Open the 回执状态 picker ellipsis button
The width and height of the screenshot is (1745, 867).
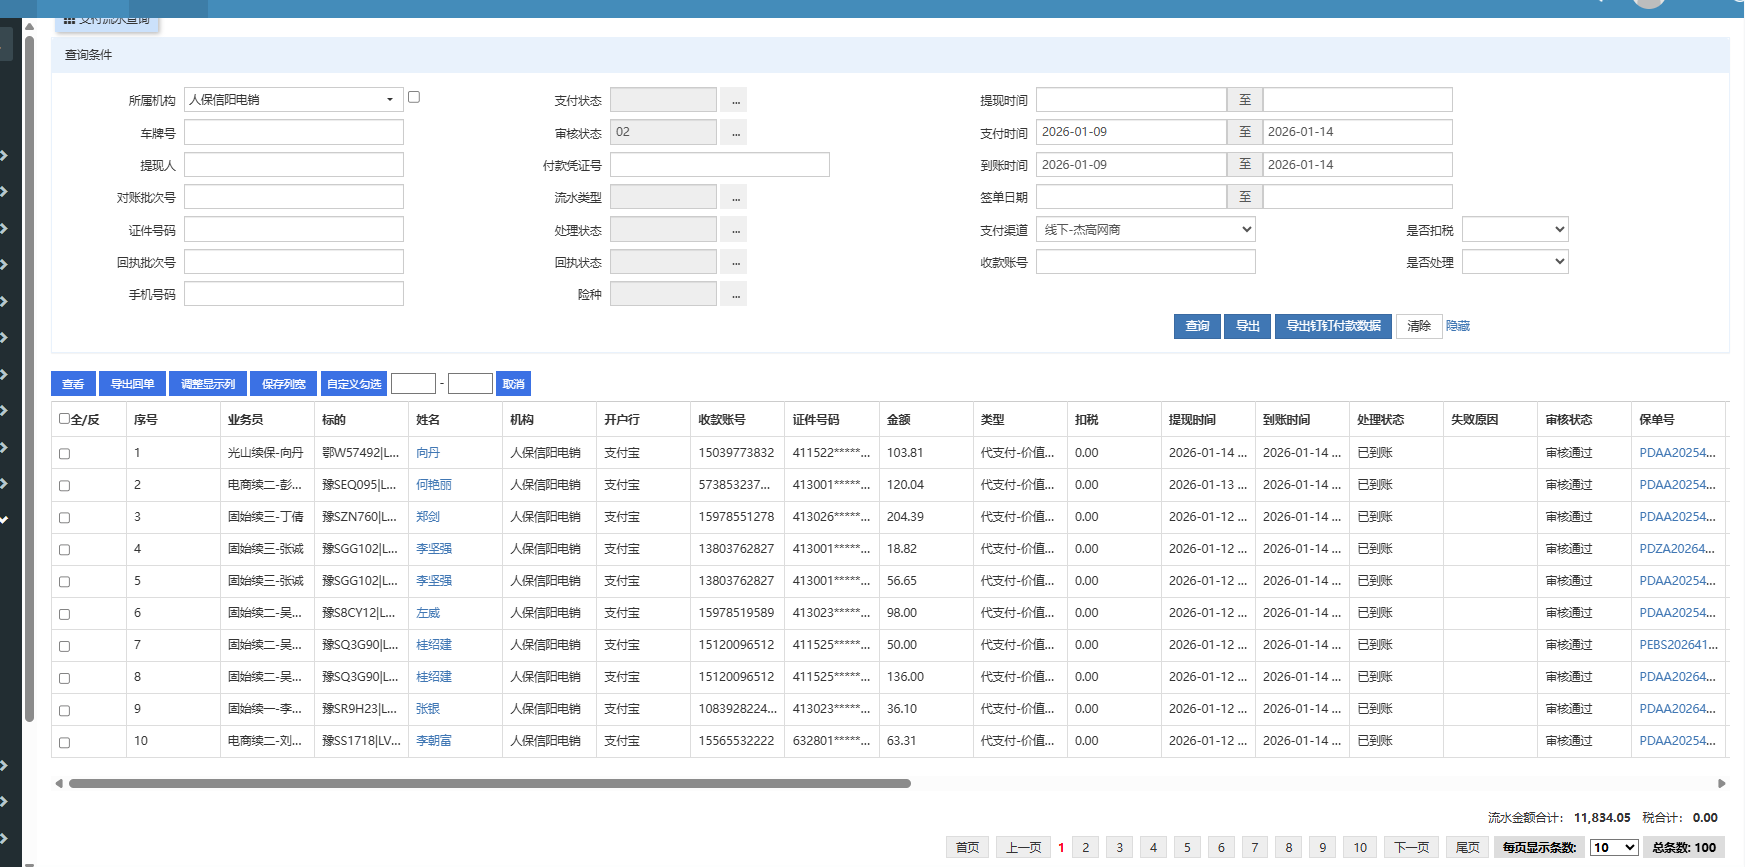[x=735, y=263]
